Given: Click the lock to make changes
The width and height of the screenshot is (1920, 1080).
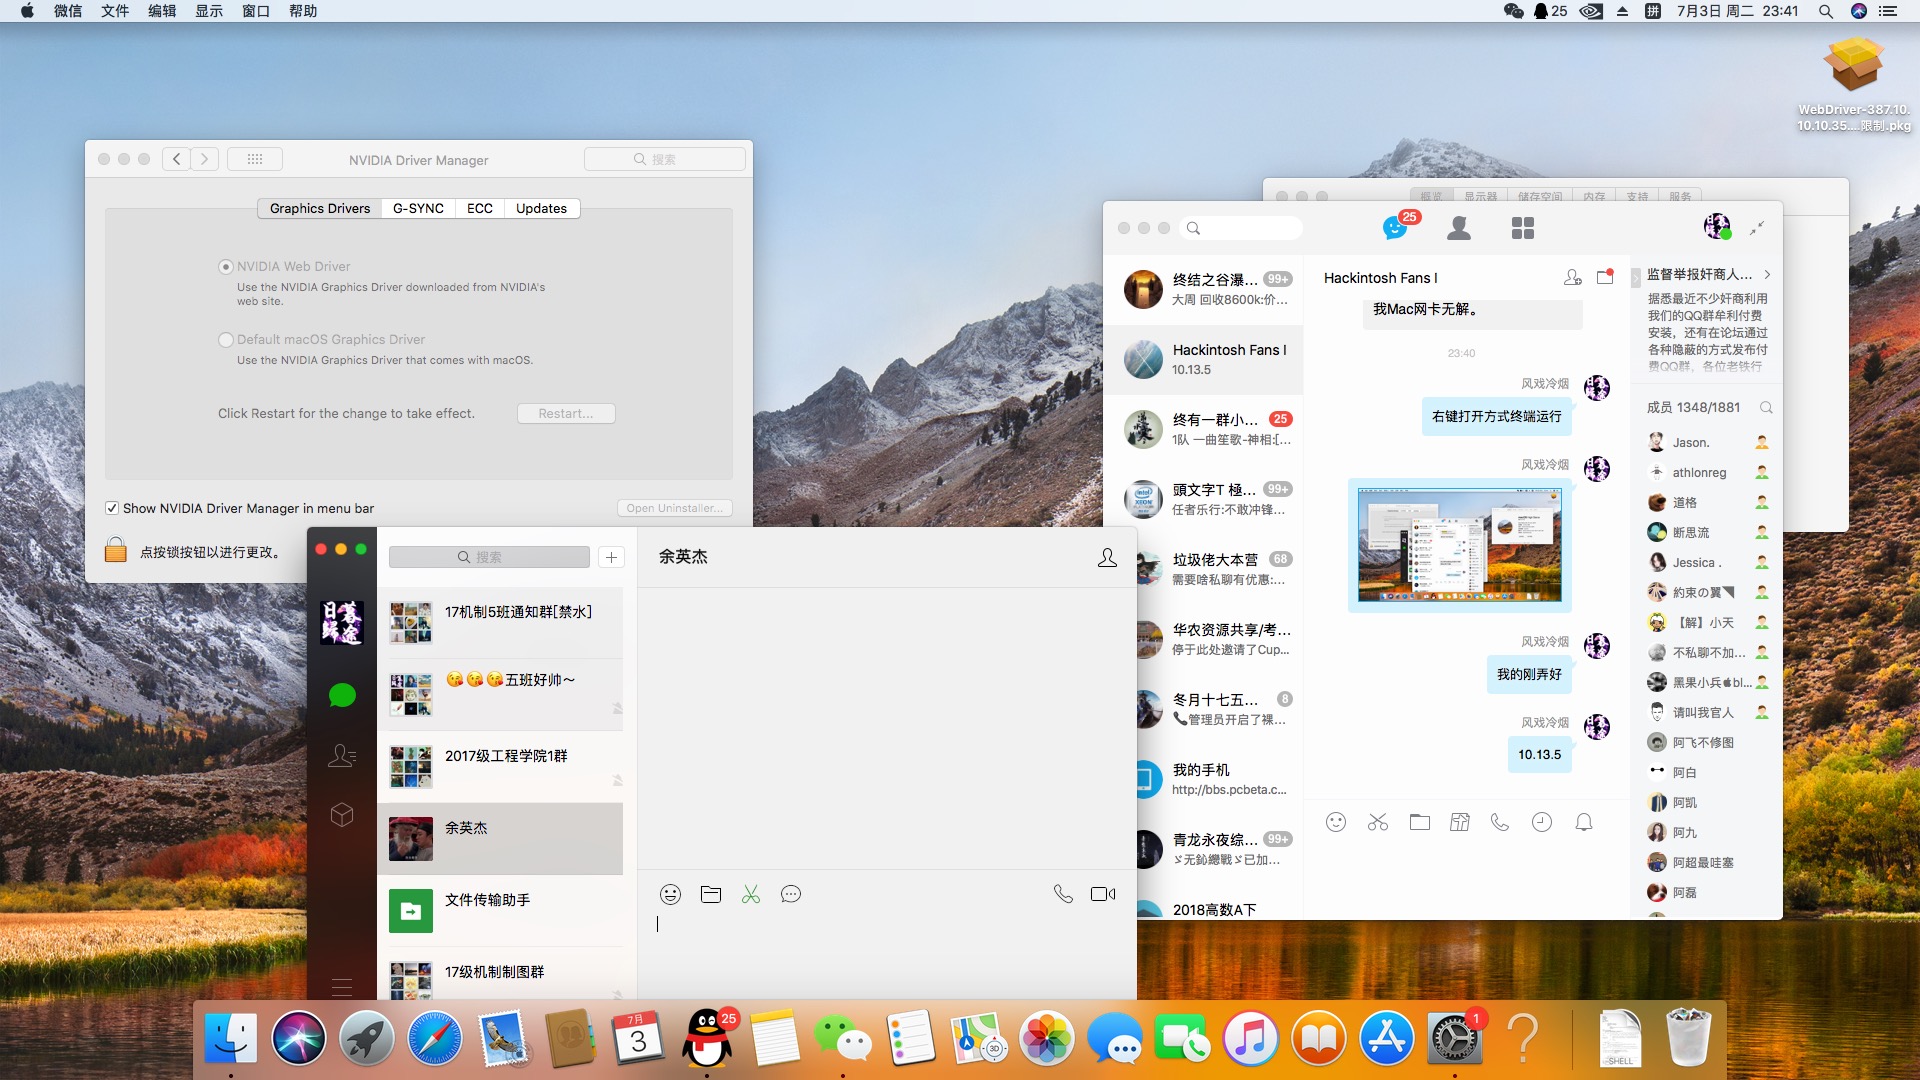Looking at the screenshot, I should click(x=116, y=549).
